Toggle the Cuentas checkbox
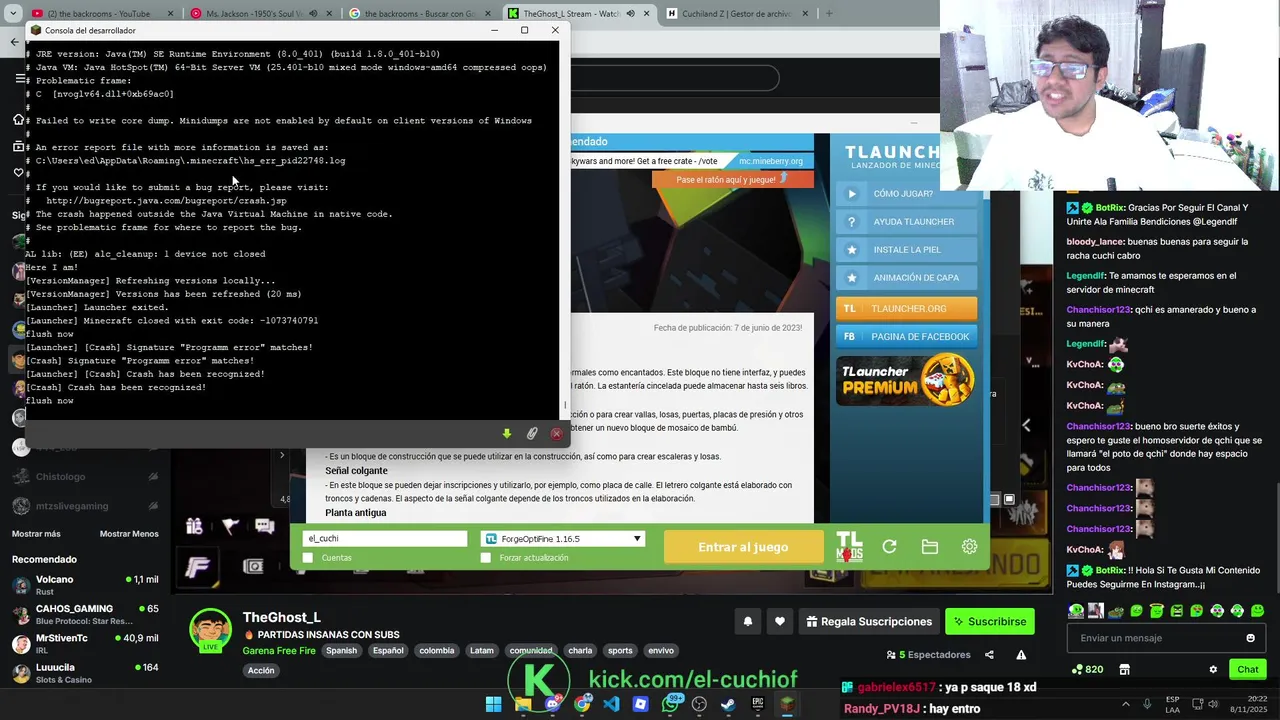Image resolution: width=1280 pixels, height=720 pixels. pos(308,558)
